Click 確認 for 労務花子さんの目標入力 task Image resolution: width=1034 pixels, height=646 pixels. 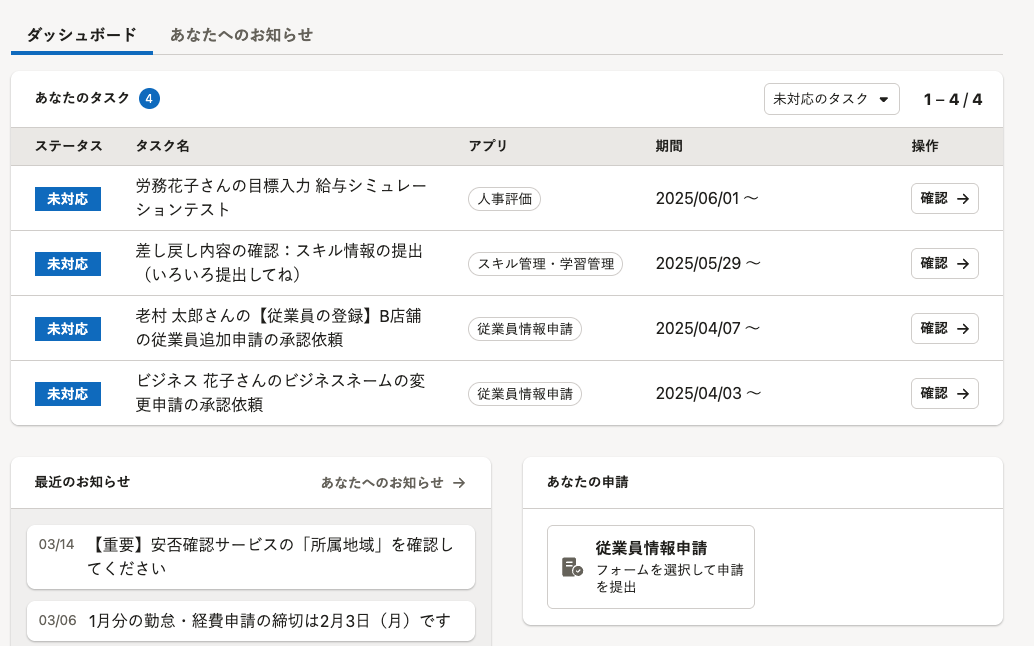(944, 198)
